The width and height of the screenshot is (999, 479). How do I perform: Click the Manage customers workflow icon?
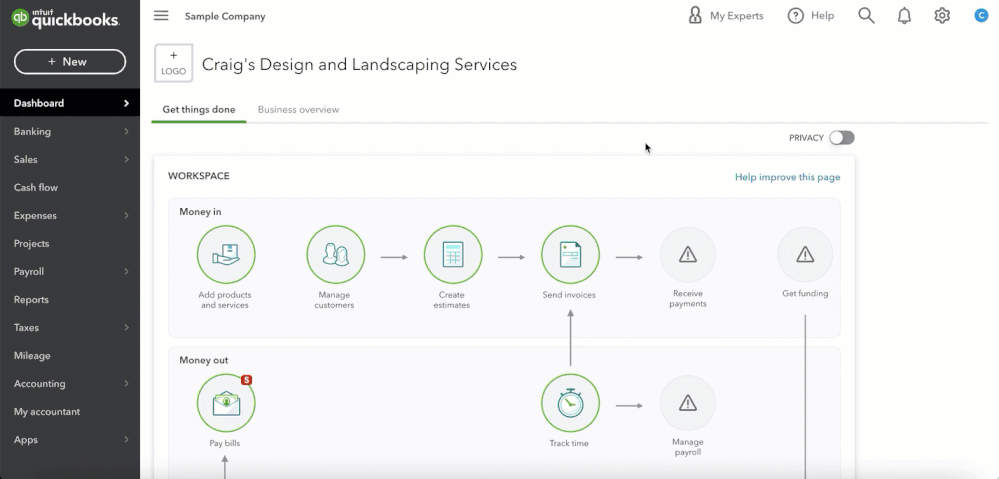[x=335, y=255]
